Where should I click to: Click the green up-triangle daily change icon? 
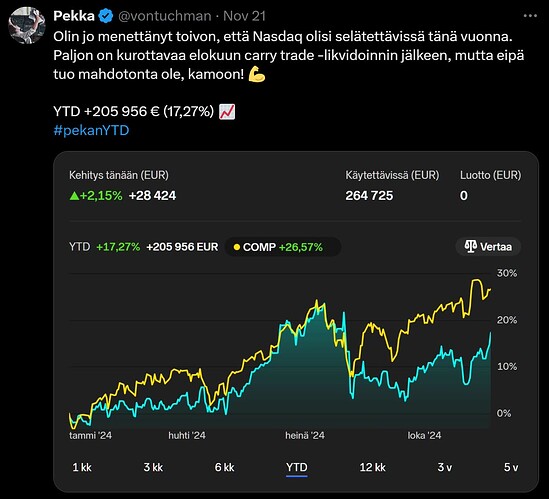74,196
